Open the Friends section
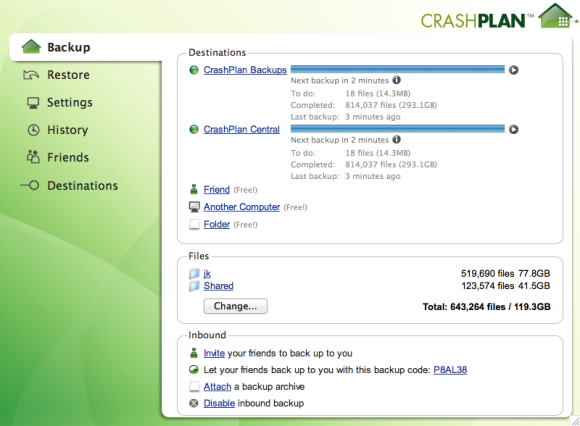The height and width of the screenshot is (426, 580). (68, 158)
